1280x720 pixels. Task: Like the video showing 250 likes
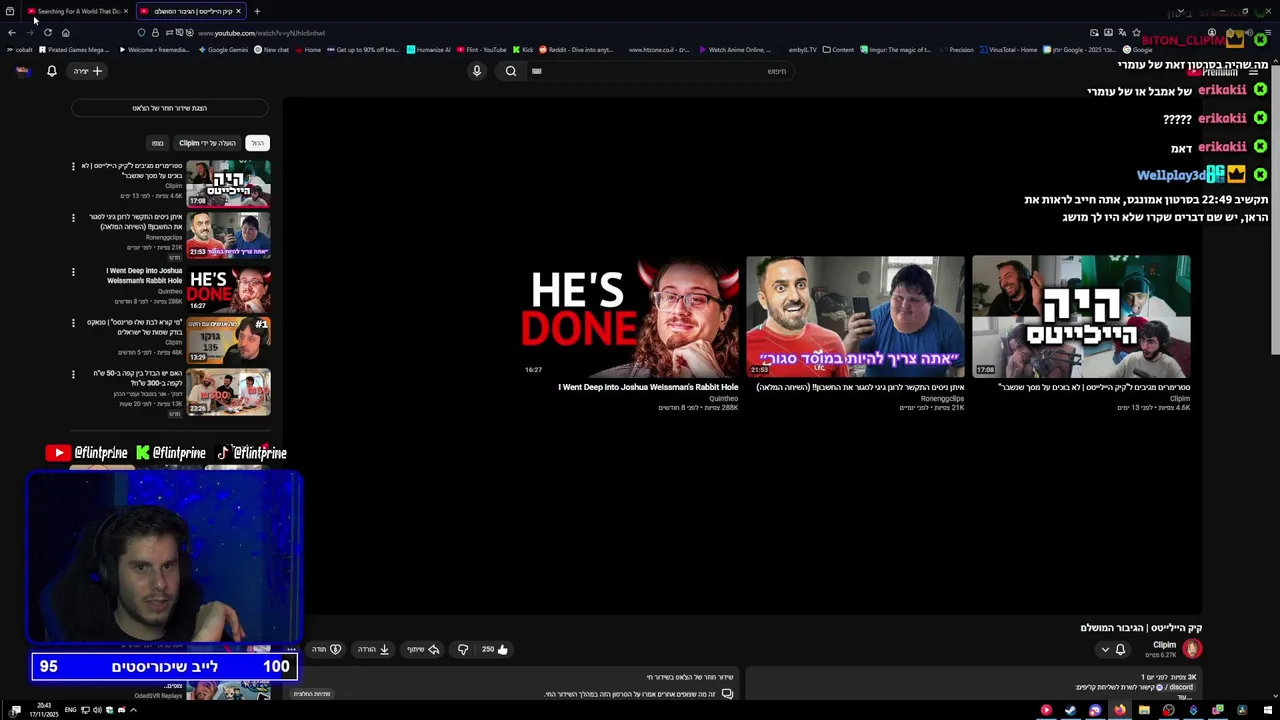tap(495, 649)
